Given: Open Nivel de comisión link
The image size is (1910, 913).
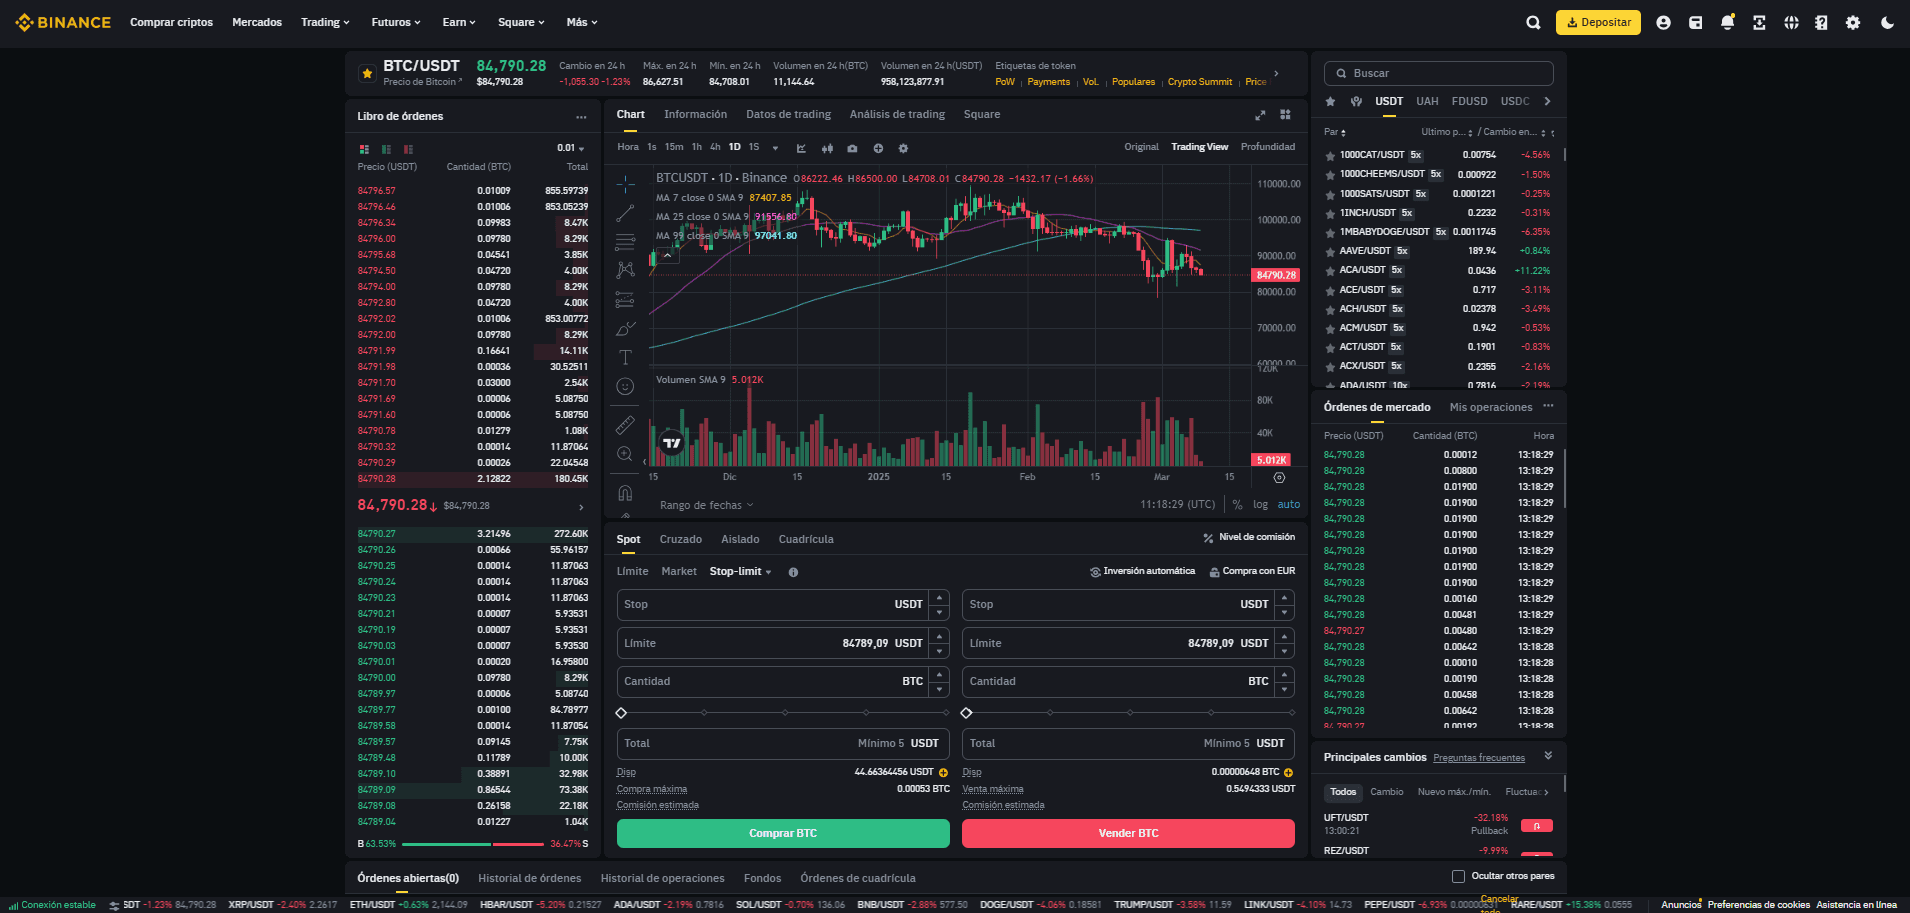Looking at the screenshot, I should tap(1249, 537).
